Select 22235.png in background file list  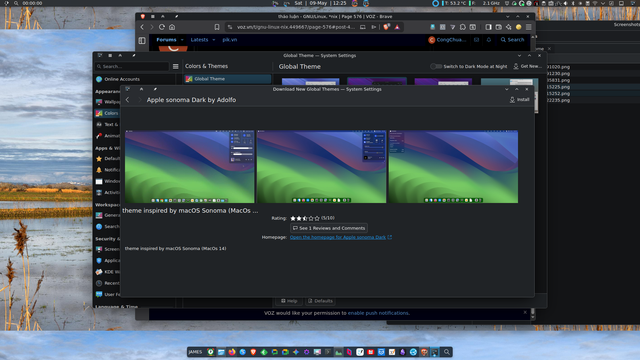click(x=558, y=100)
